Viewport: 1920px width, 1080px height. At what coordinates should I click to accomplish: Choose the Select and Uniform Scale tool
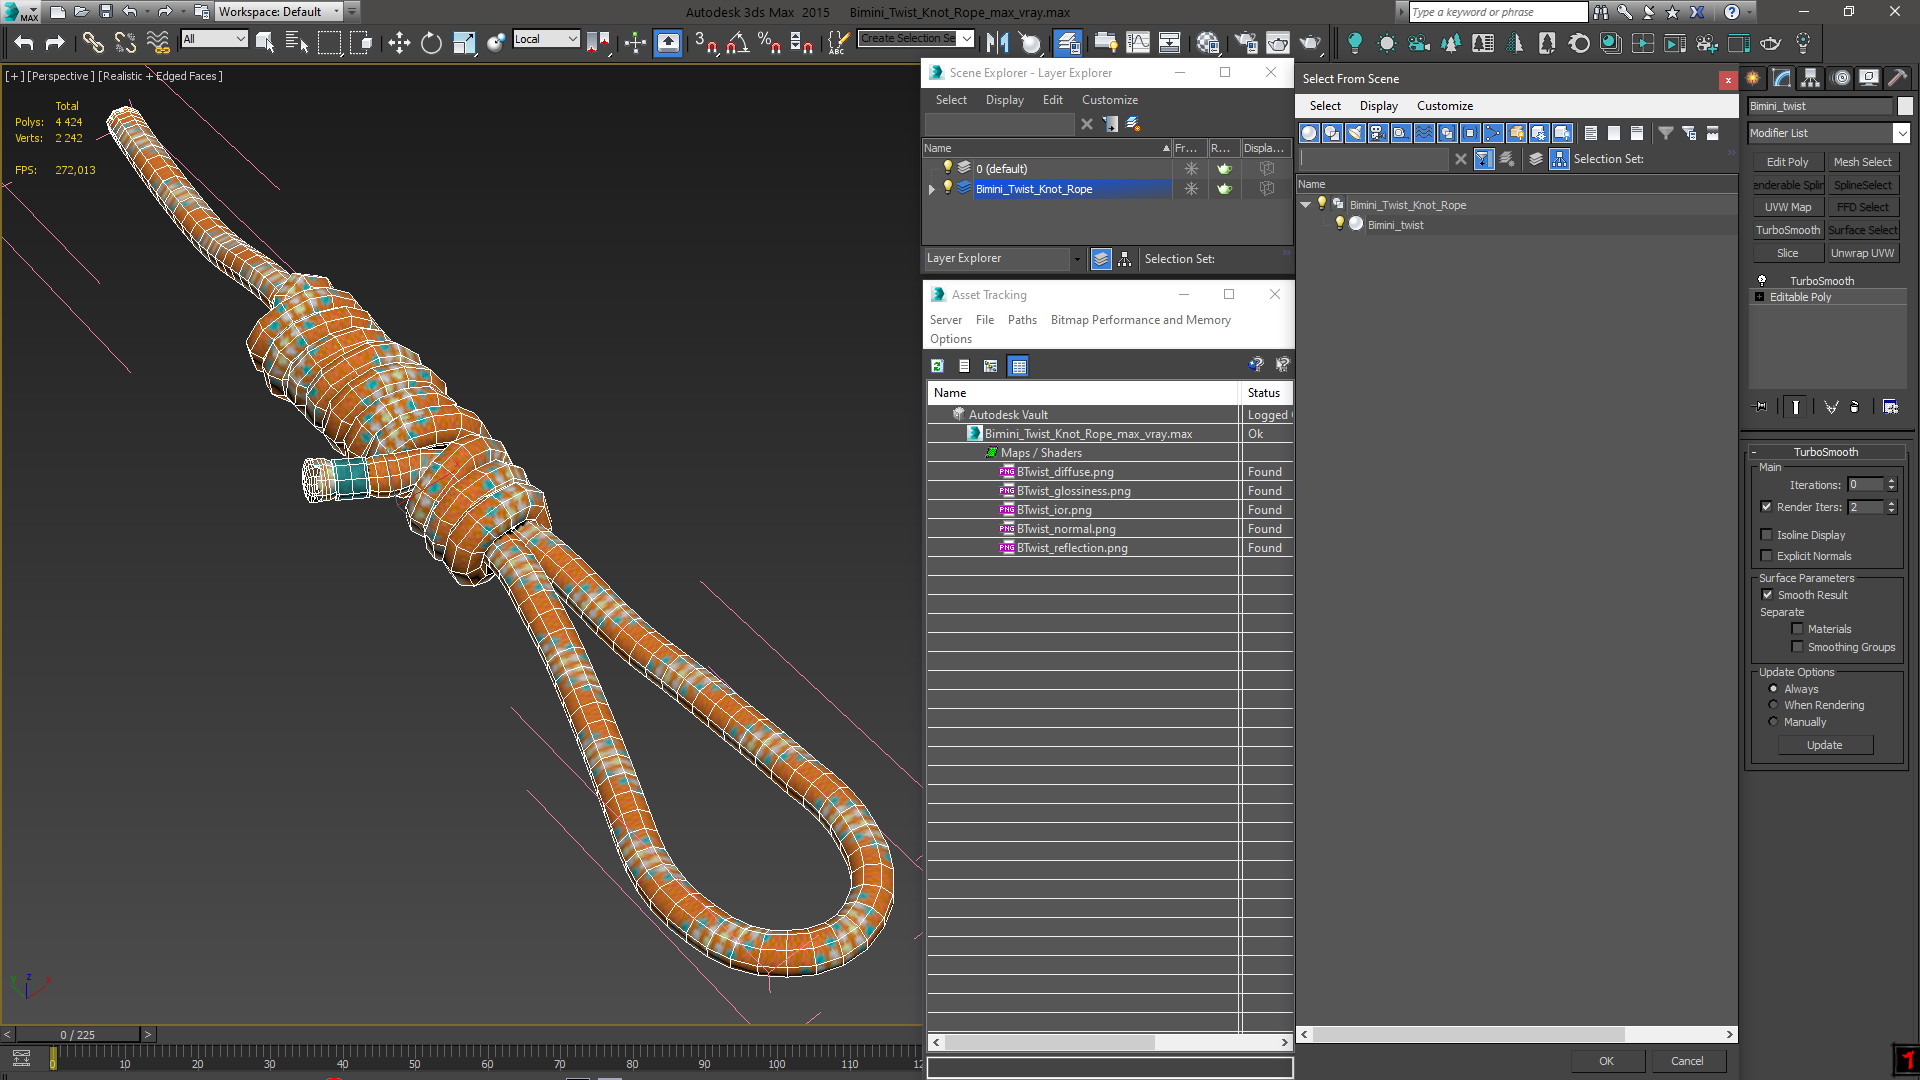464,42
